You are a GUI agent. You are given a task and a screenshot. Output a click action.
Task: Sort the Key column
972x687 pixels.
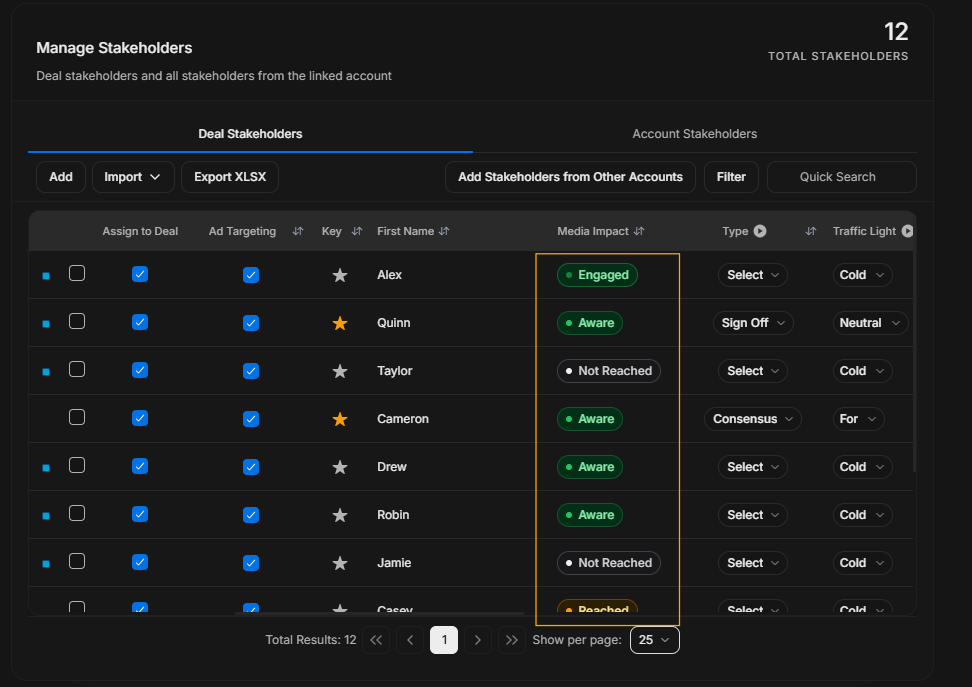click(x=356, y=231)
